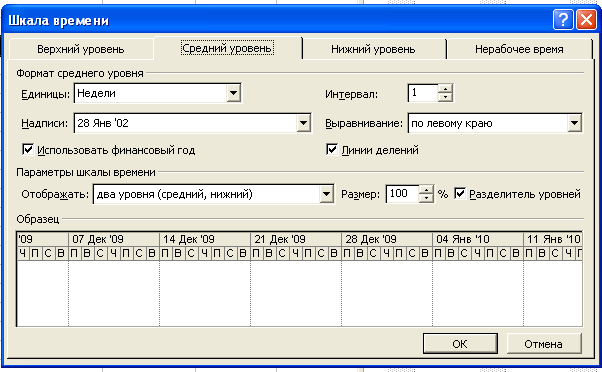602x372 pixels.
Task: Click the 07 Дек '09 week in preview
Action: [114, 240]
